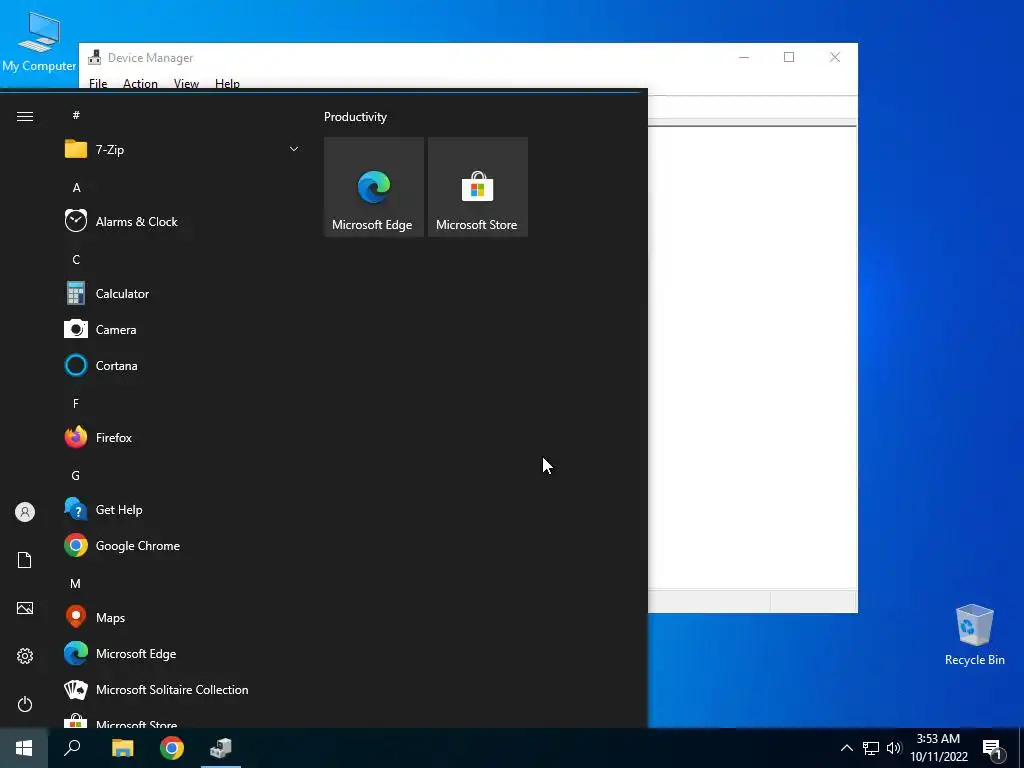Expand the Start menu hamburger navigation
Screen dimensions: 1024x768
[x=25, y=116]
